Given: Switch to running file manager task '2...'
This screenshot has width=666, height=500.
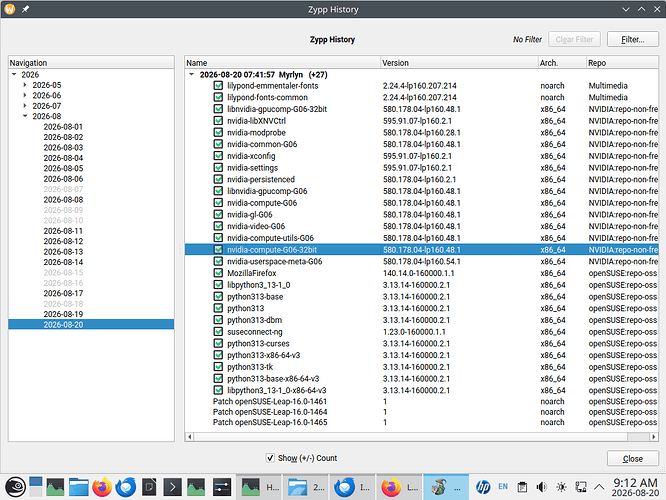Looking at the screenshot, I should pos(306,487).
